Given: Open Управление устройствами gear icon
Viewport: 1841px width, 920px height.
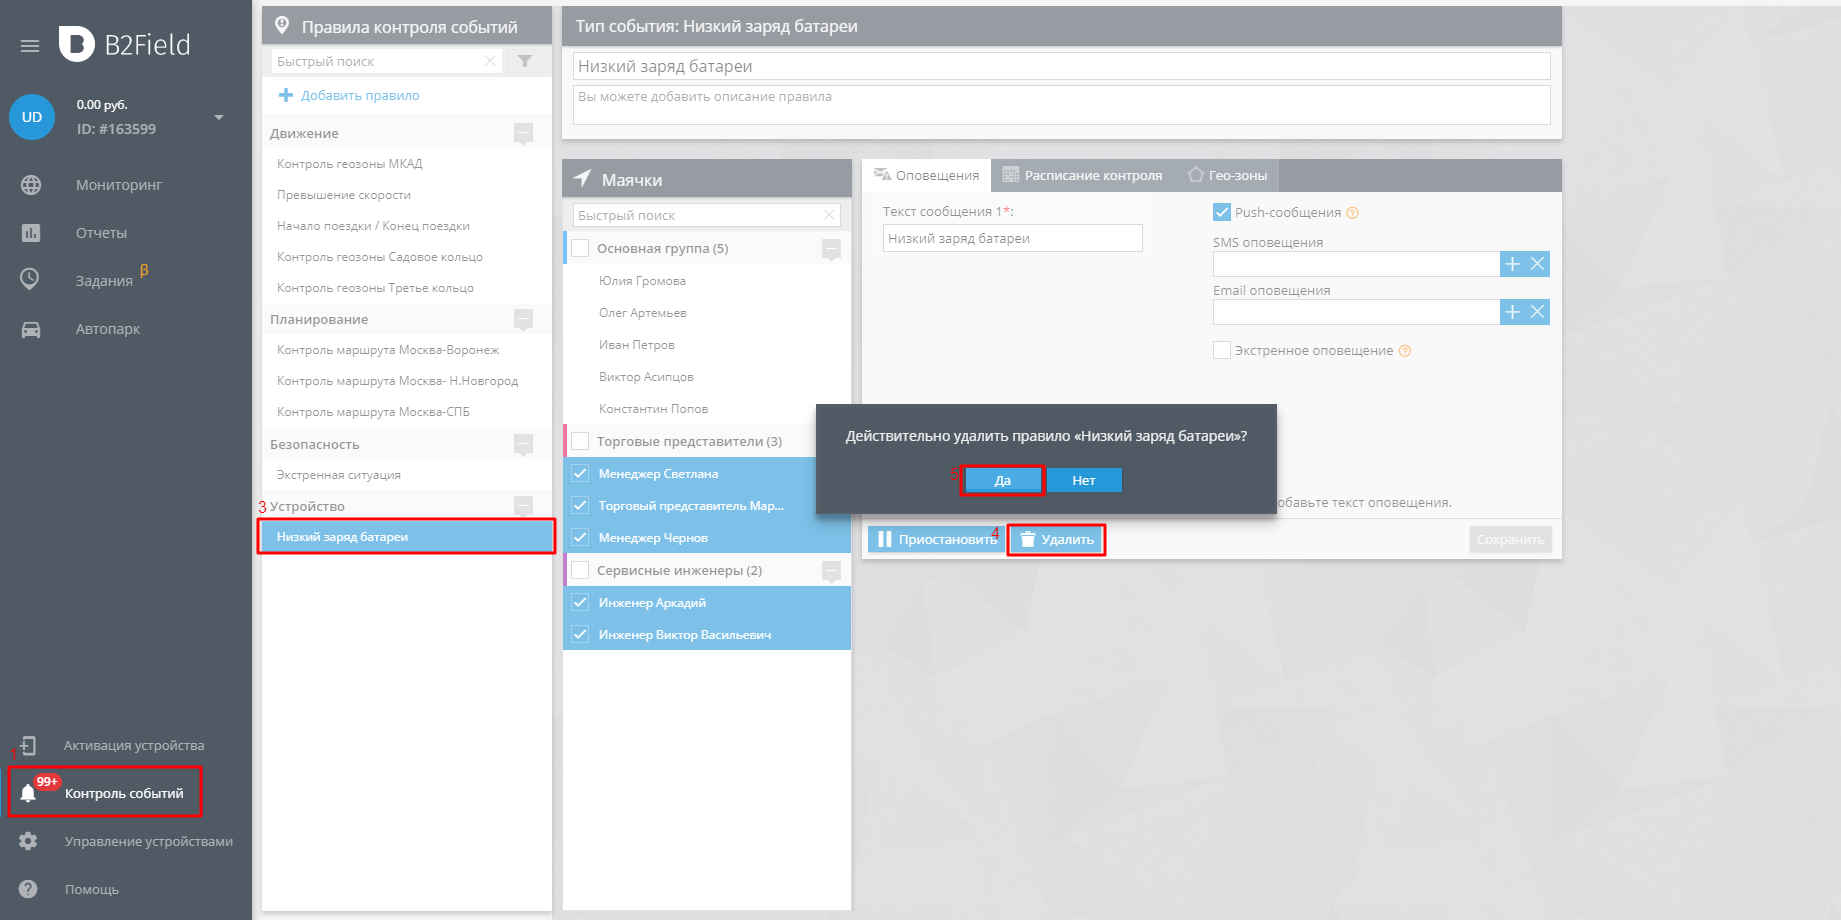Looking at the screenshot, I should (x=28, y=841).
